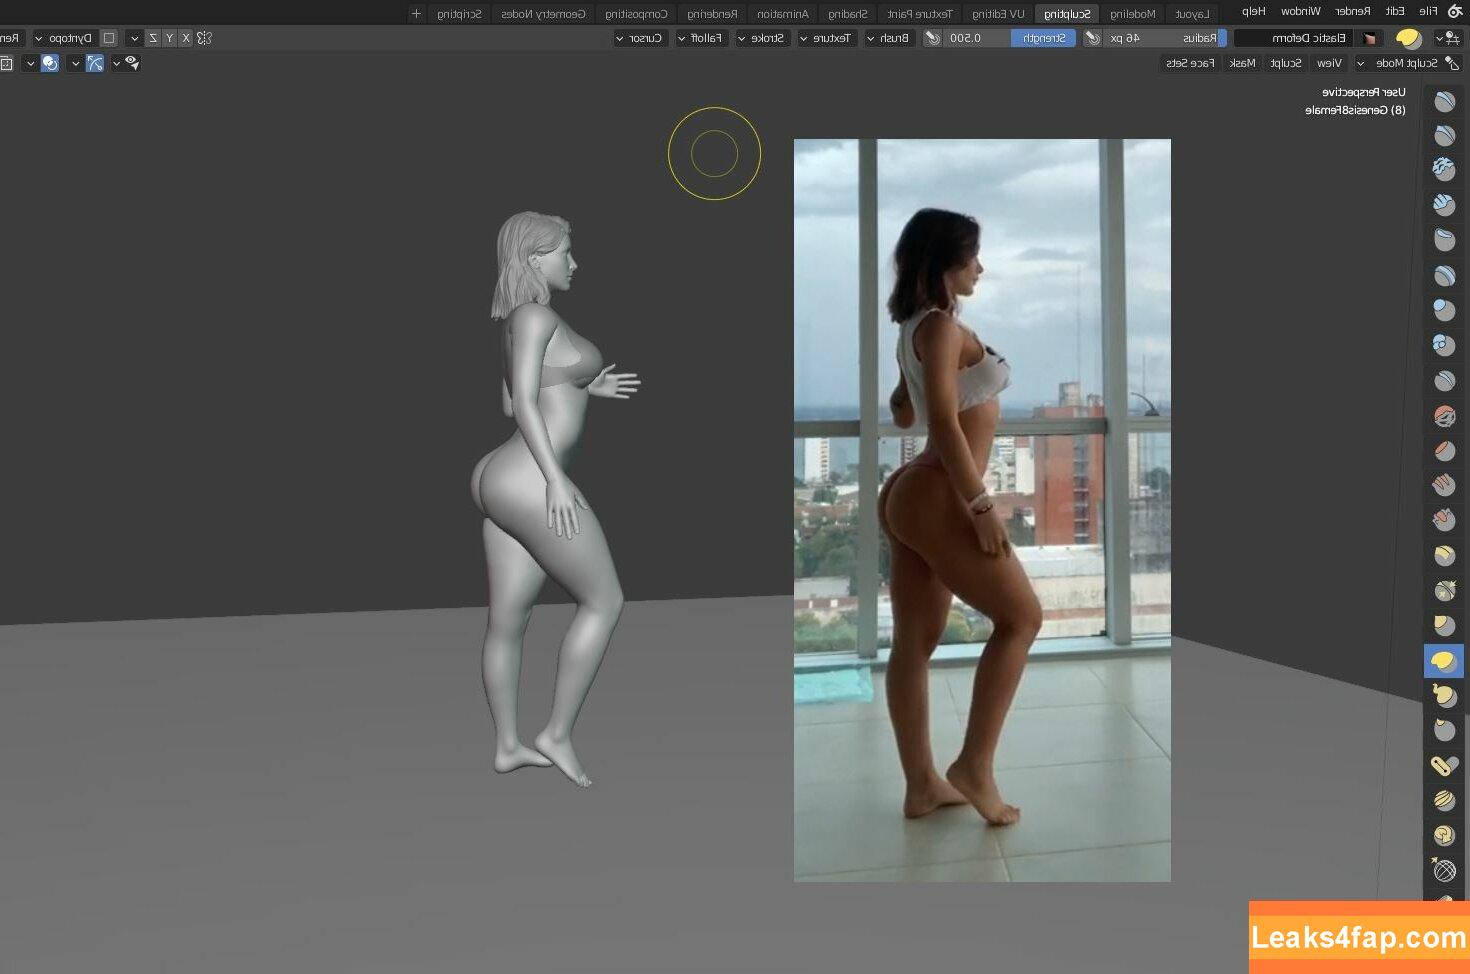1470x974 pixels.
Task: Open the Mask header menu
Action: (x=1242, y=63)
